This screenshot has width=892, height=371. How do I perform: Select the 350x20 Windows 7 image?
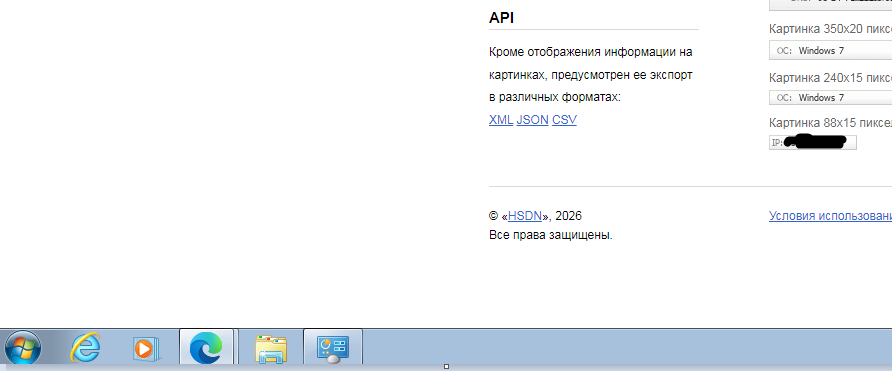(x=831, y=51)
